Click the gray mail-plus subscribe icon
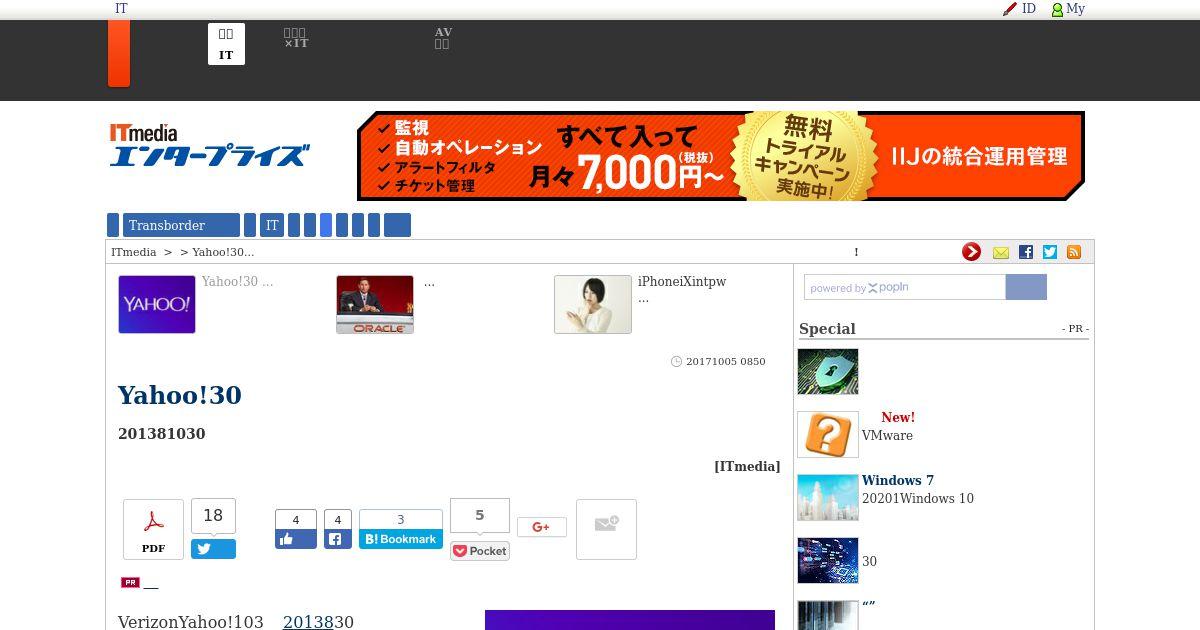This screenshot has width=1200, height=630. pyautogui.click(x=606, y=529)
